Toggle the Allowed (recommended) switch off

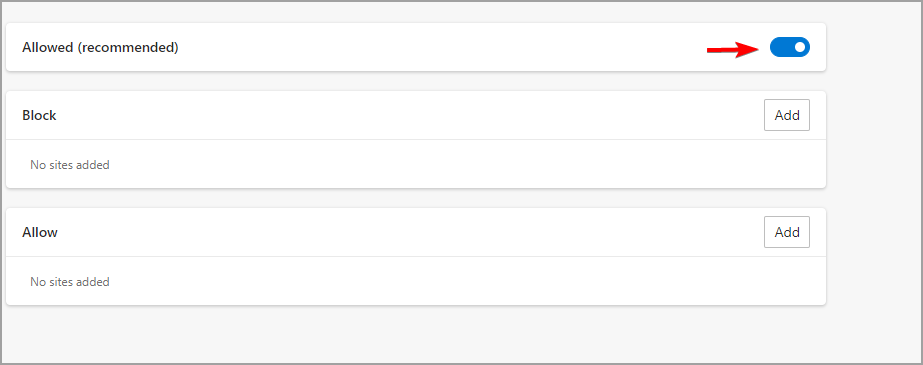[x=789, y=47]
